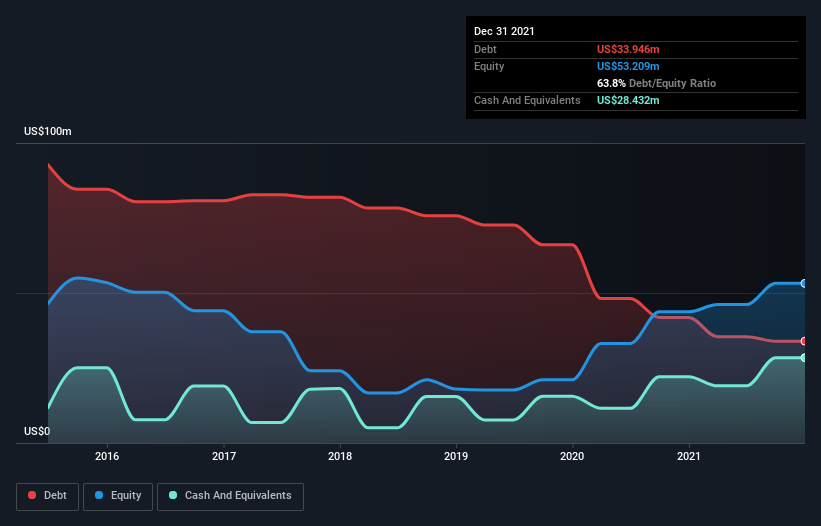Click Cash And Equivalents label in tooltip

pyautogui.click(x=527, y=100)
